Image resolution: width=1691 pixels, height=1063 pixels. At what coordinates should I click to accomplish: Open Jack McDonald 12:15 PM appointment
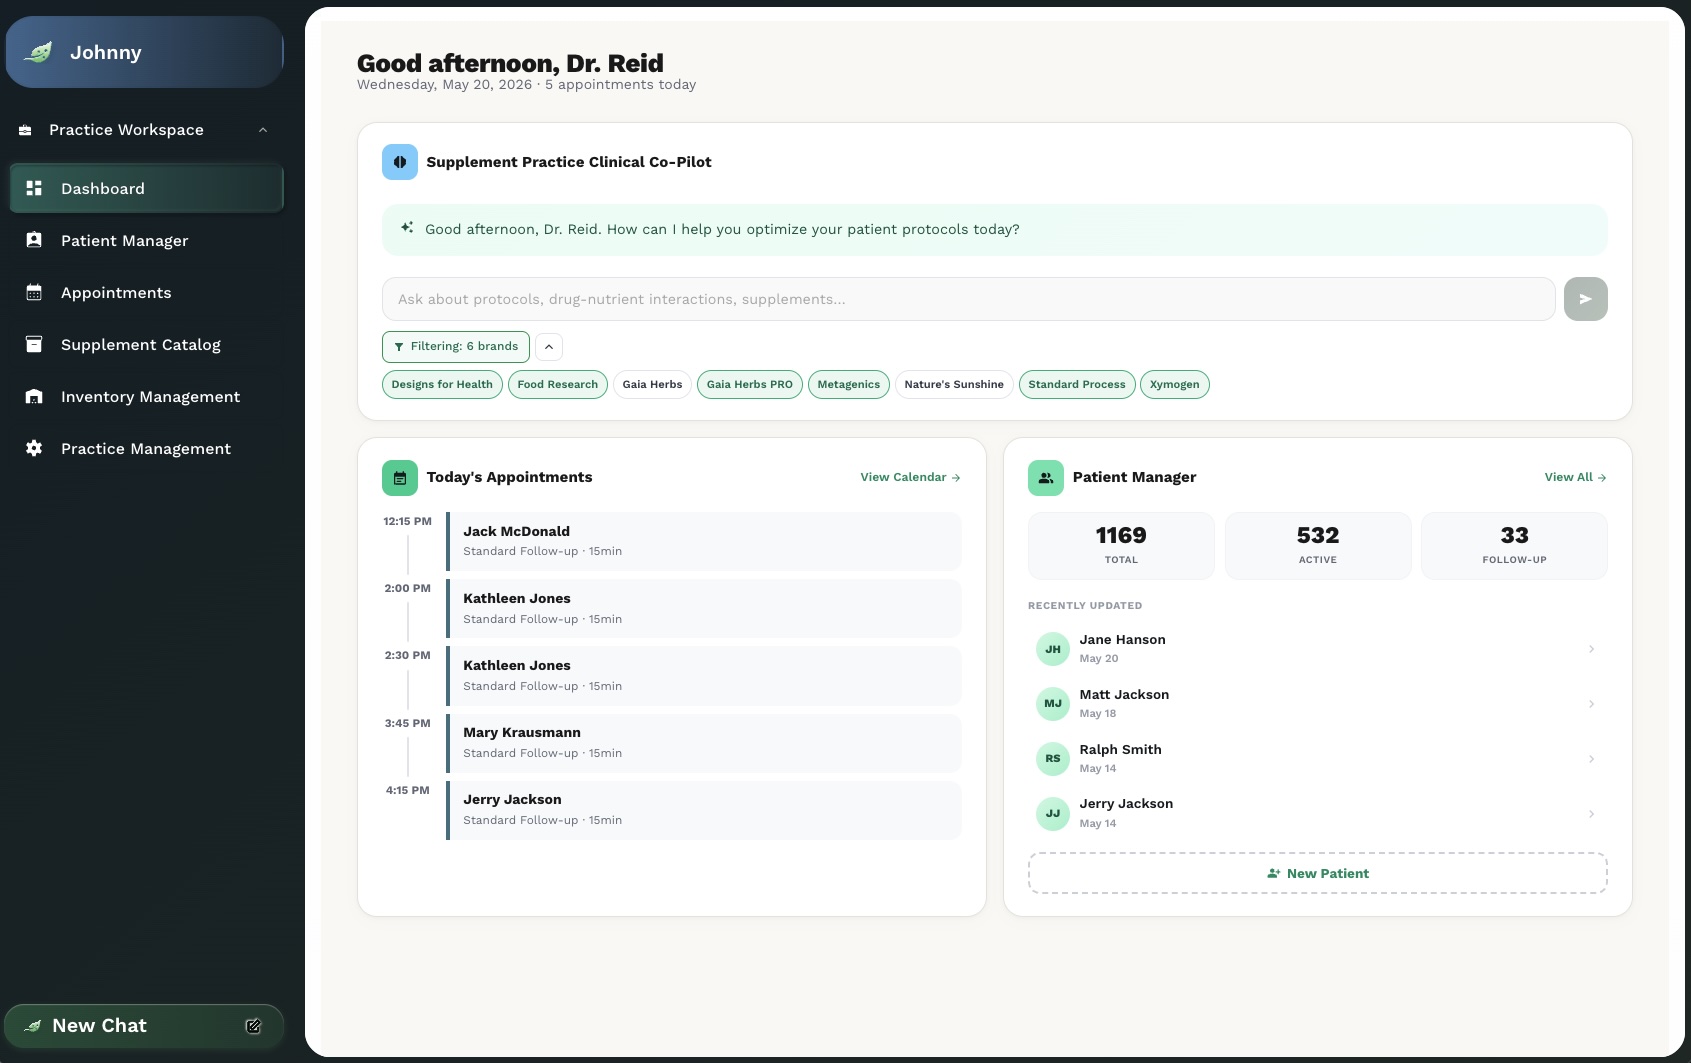tap(704, 541)
